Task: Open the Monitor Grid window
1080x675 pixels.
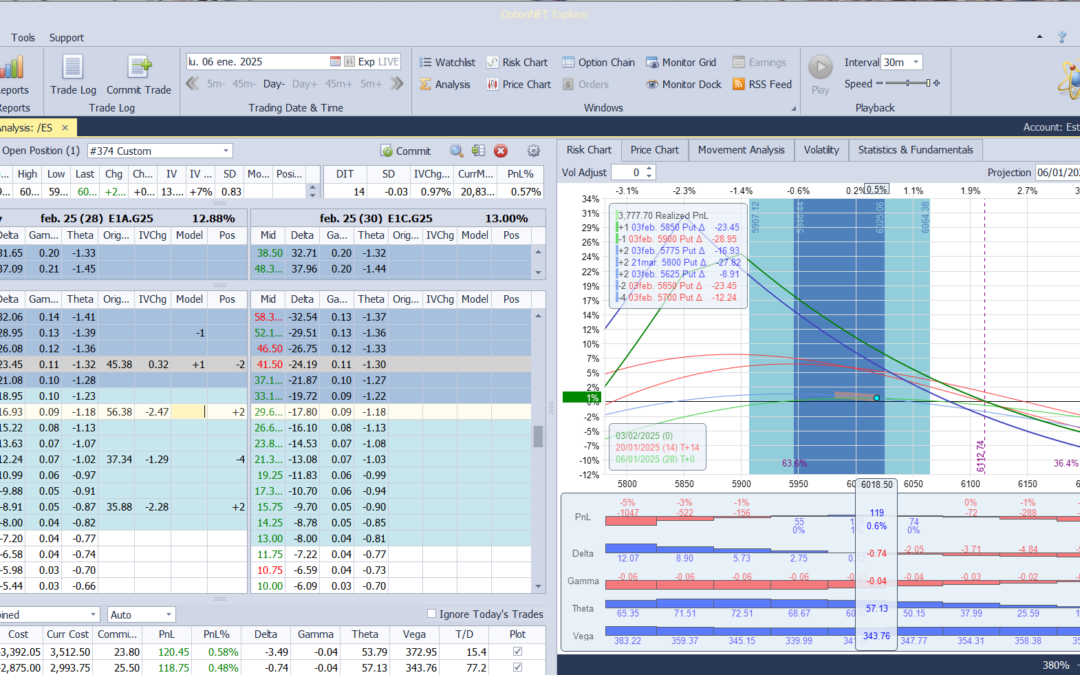Action: [x=681, y=62]
